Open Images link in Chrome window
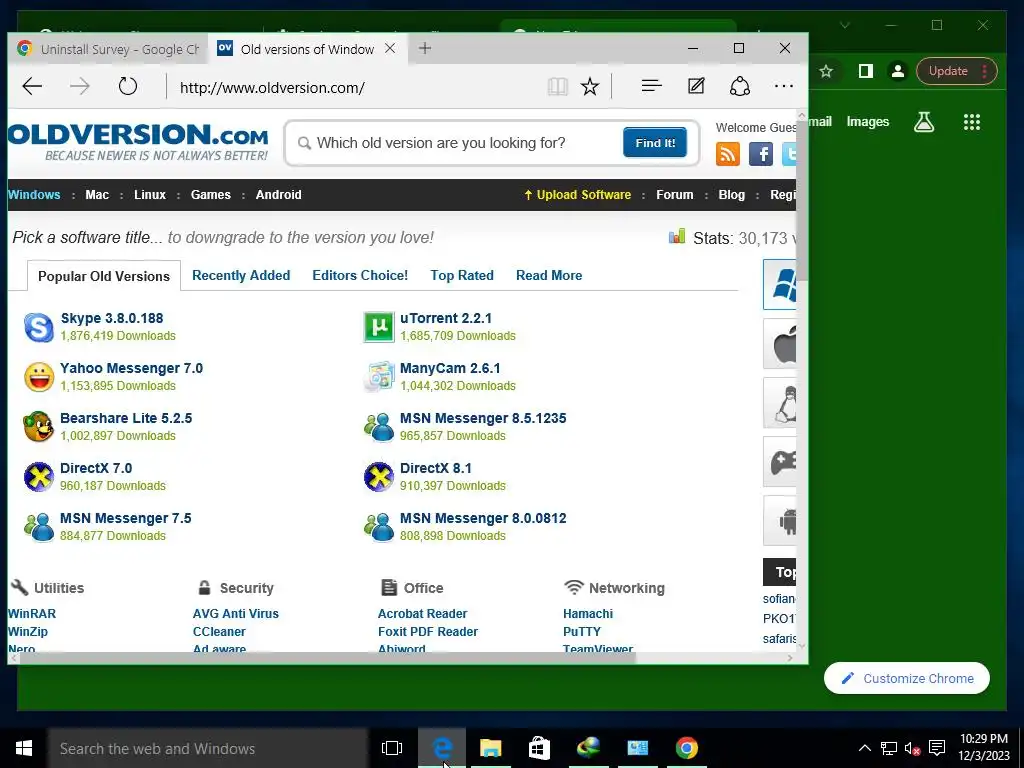This screenshot has width=1024, height=768. [x=867, y=121]
